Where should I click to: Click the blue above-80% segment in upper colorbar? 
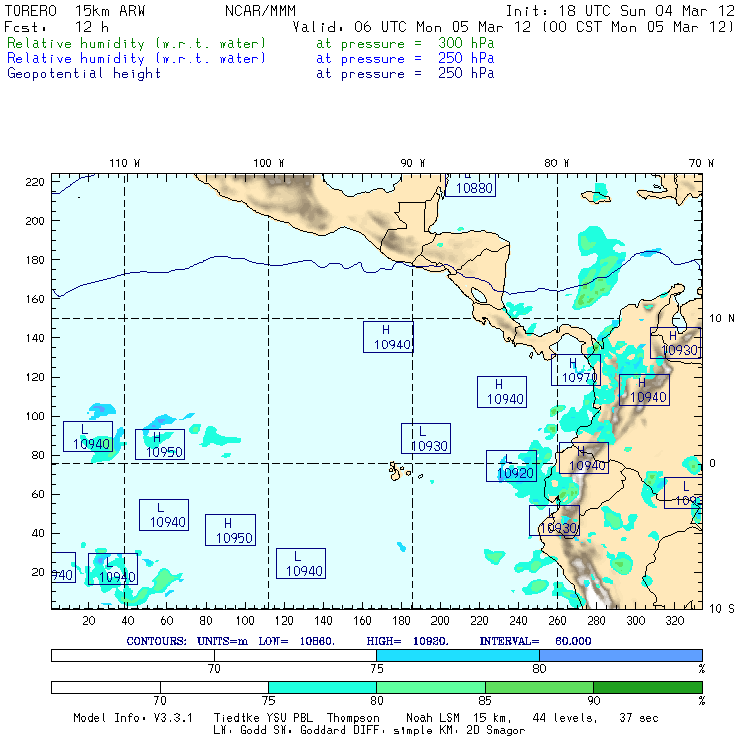point(621,655)
